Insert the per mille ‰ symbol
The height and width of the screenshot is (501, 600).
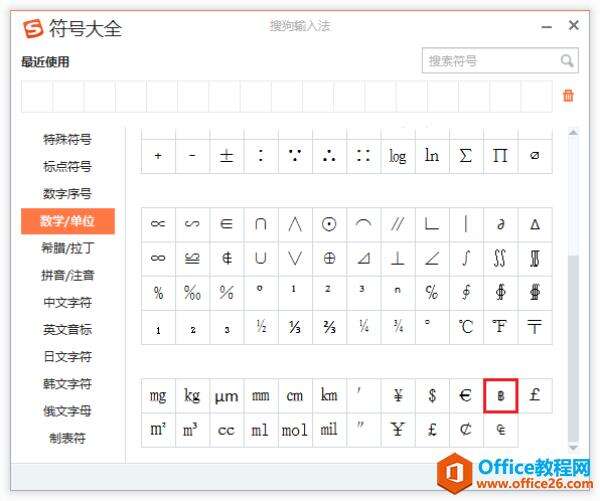click(x=192, y=292)
